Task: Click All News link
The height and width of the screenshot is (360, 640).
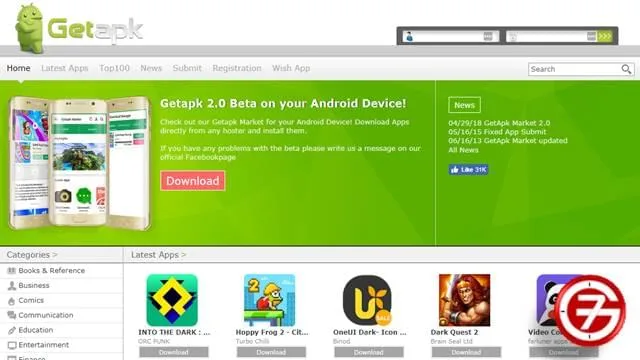Action: (x=463, y=150)
